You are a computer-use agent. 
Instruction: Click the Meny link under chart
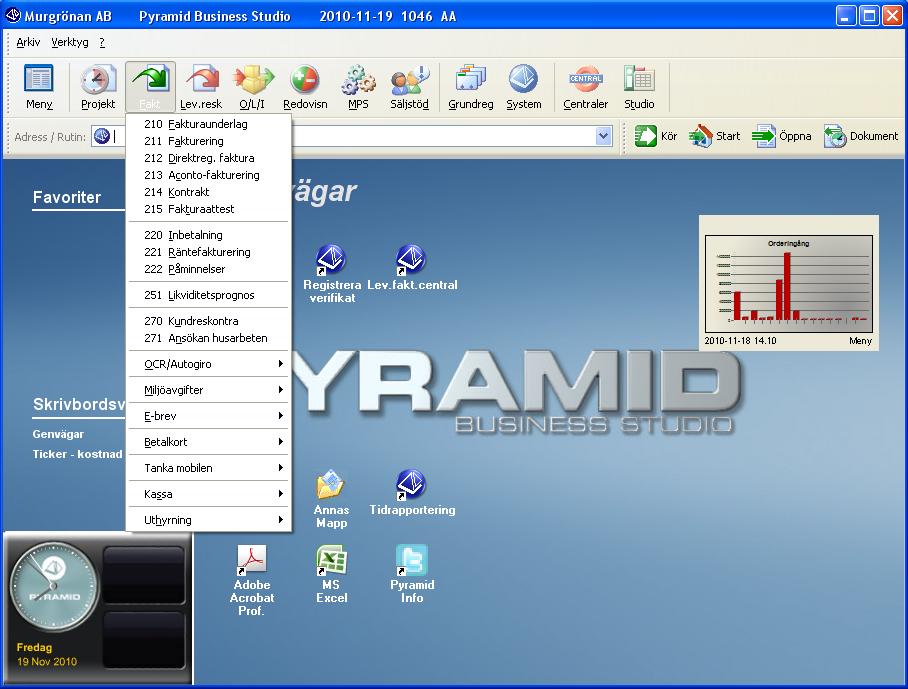(x=860, y=340)
